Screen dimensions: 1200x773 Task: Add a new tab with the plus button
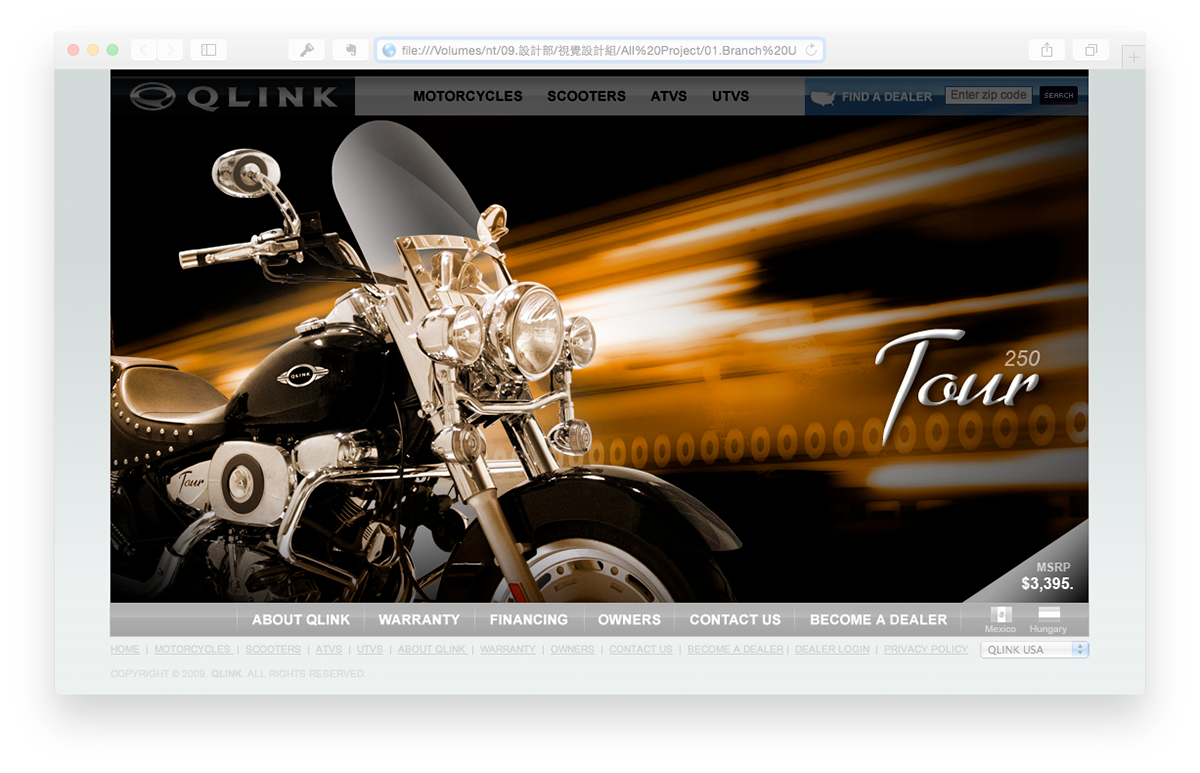pos(1133,58)
